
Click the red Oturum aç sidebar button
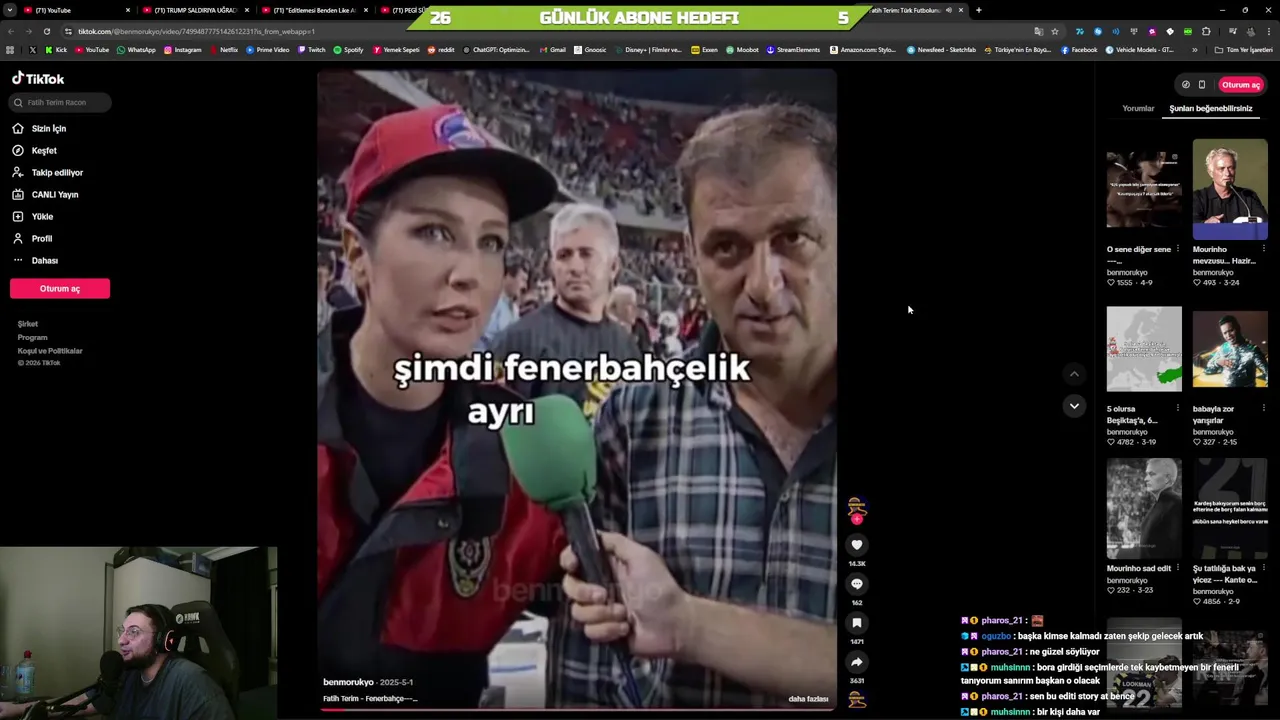tap(60, 288)
